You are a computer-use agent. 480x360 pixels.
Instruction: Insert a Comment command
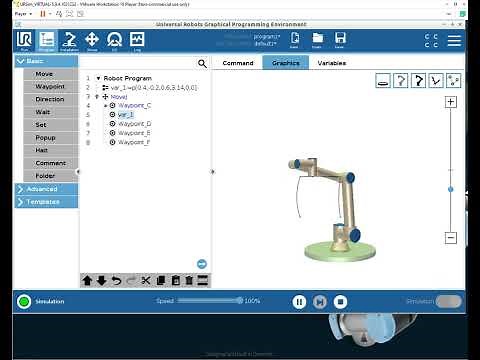[x=51, y=163]
